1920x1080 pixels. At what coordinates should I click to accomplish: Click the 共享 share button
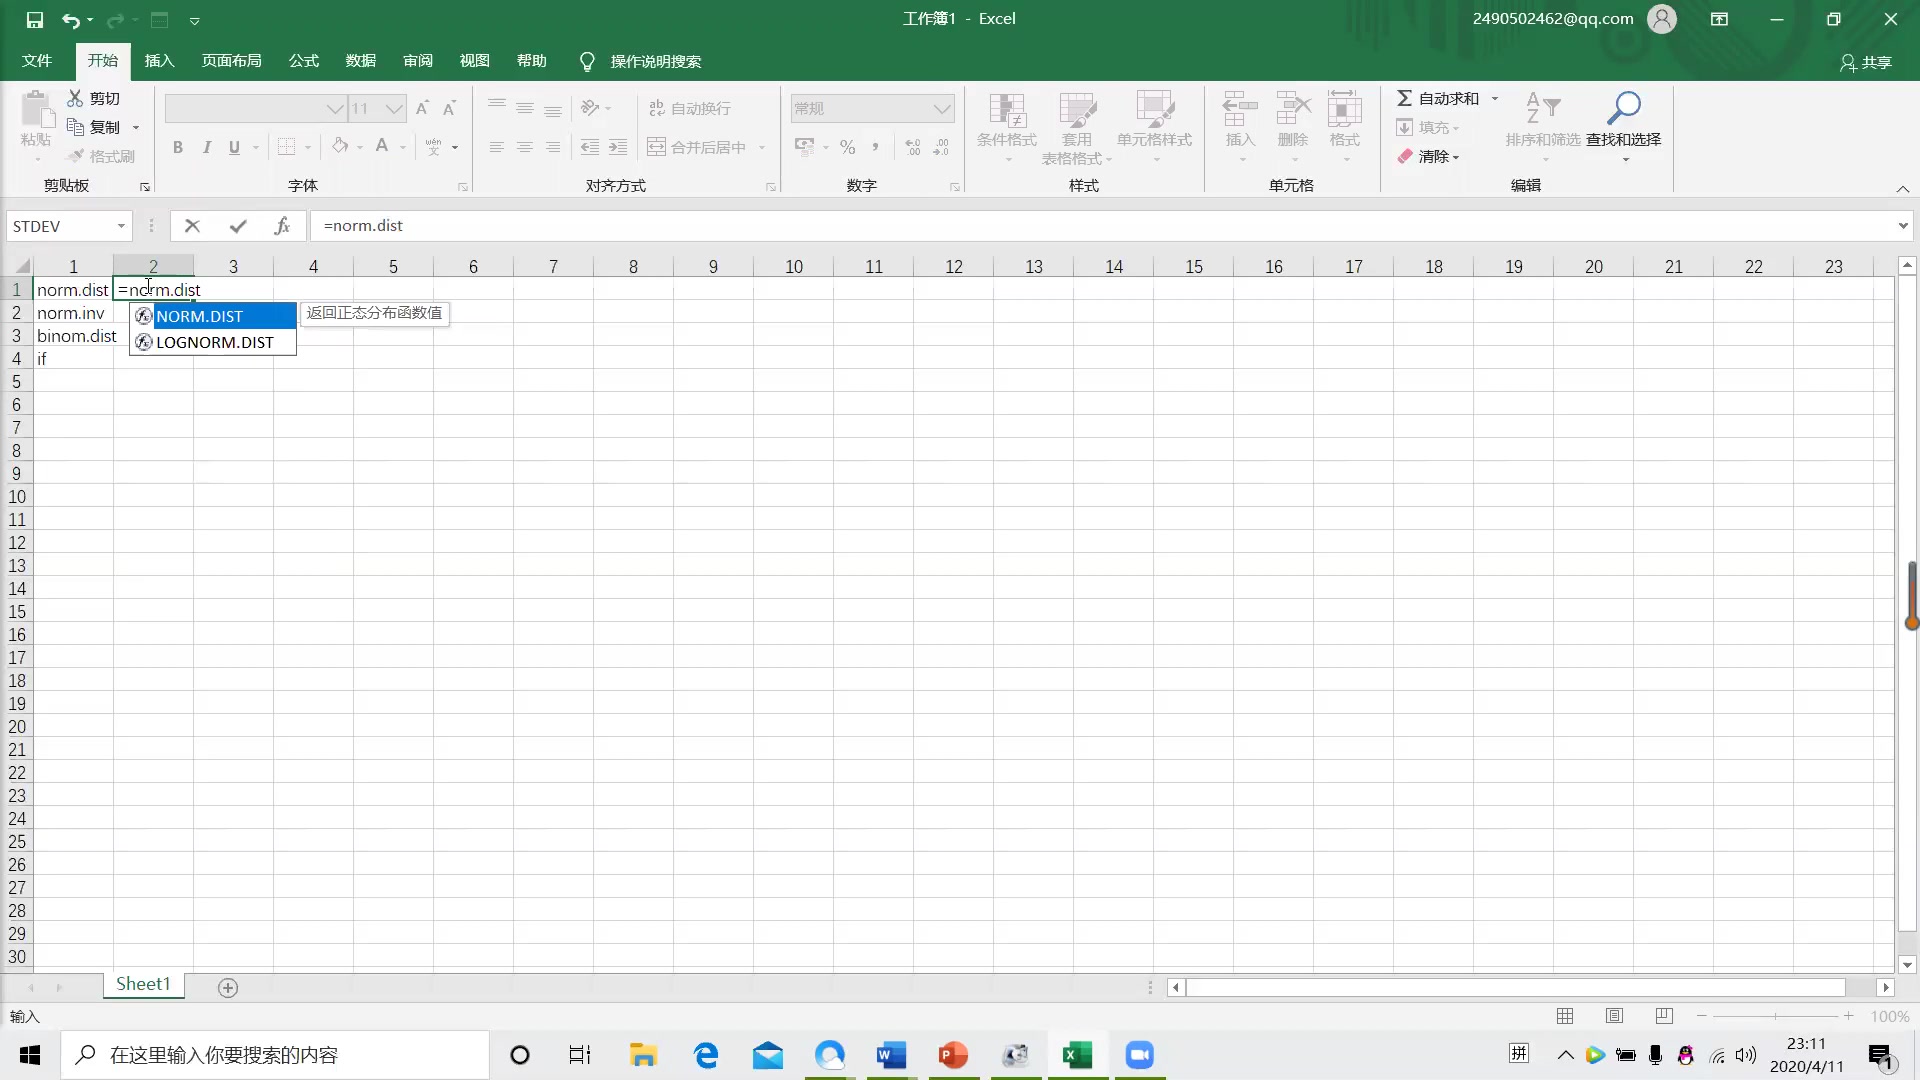pyautogui.click(x=1866, y=62)
